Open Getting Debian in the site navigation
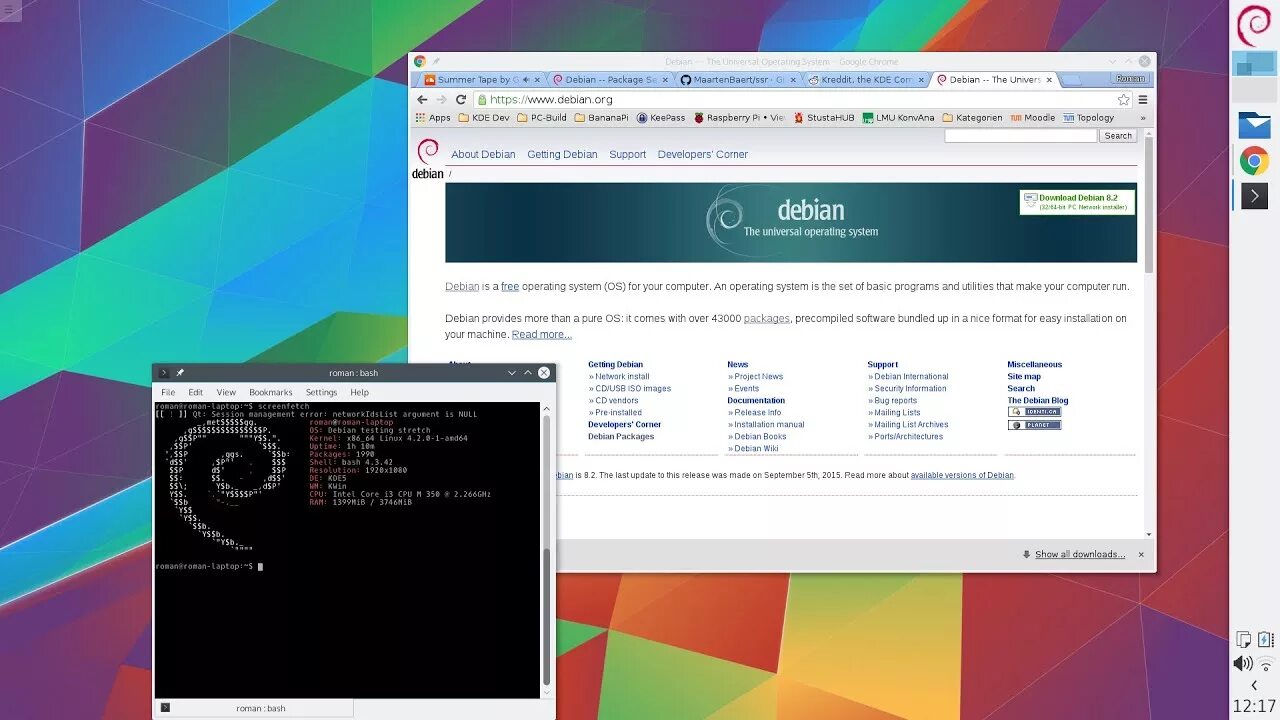 (562, 154)
